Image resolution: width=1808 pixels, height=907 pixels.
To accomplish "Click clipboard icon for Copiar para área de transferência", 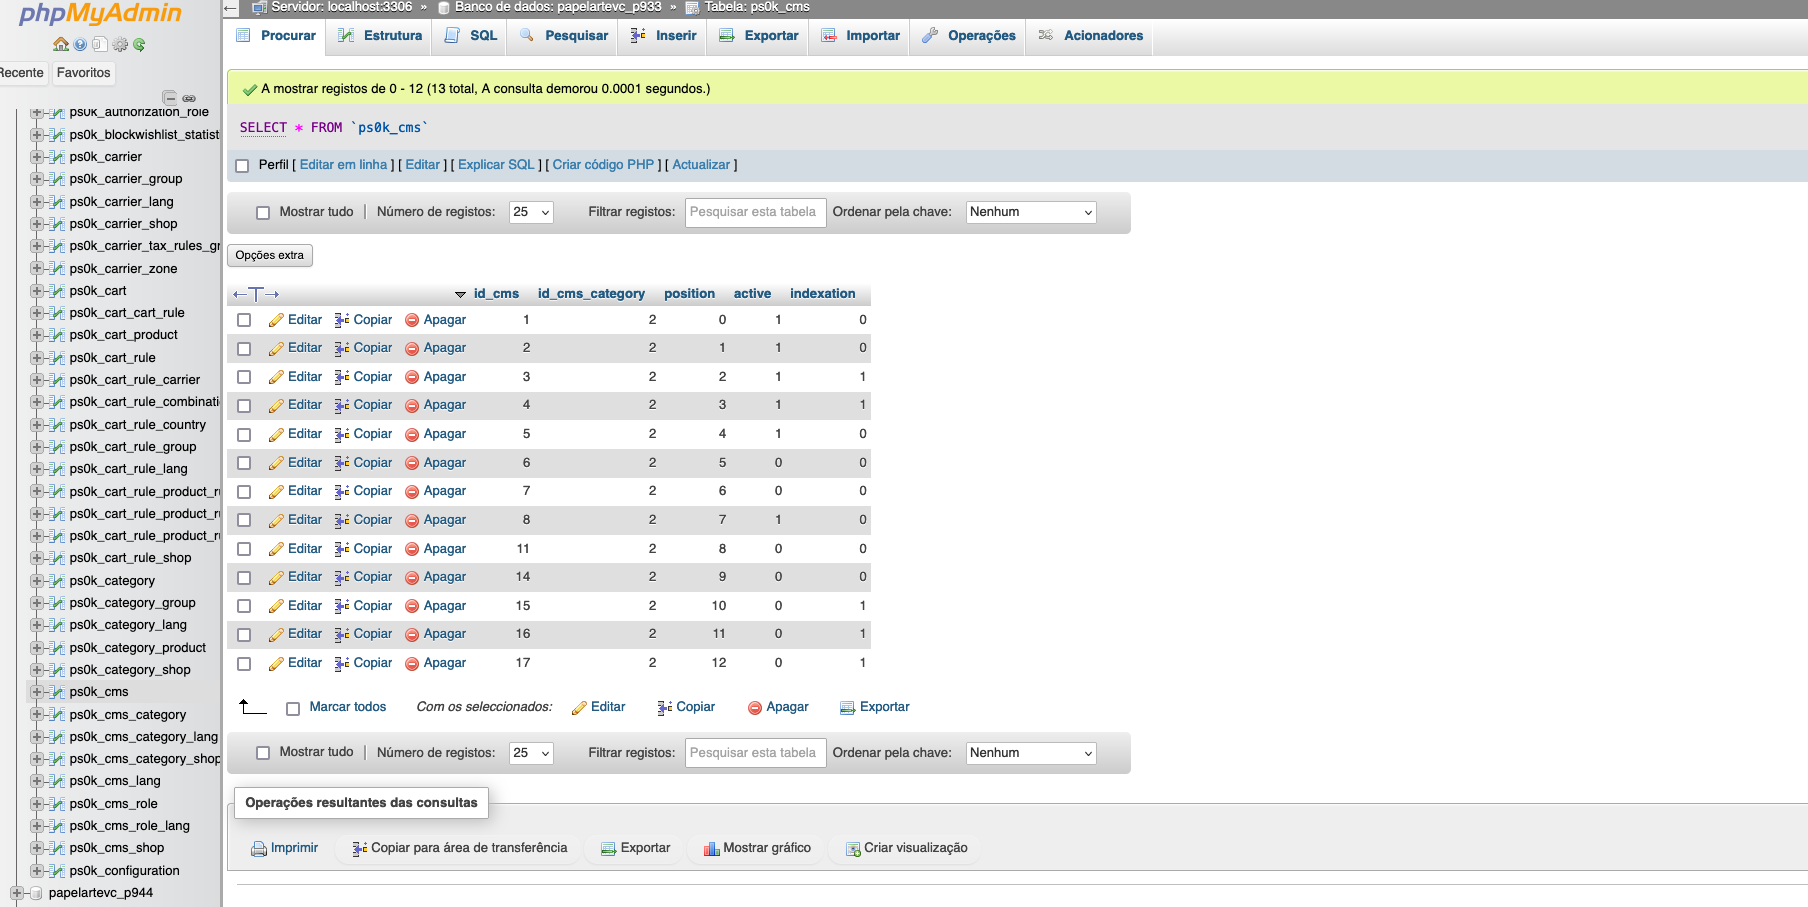I will 360,849.
